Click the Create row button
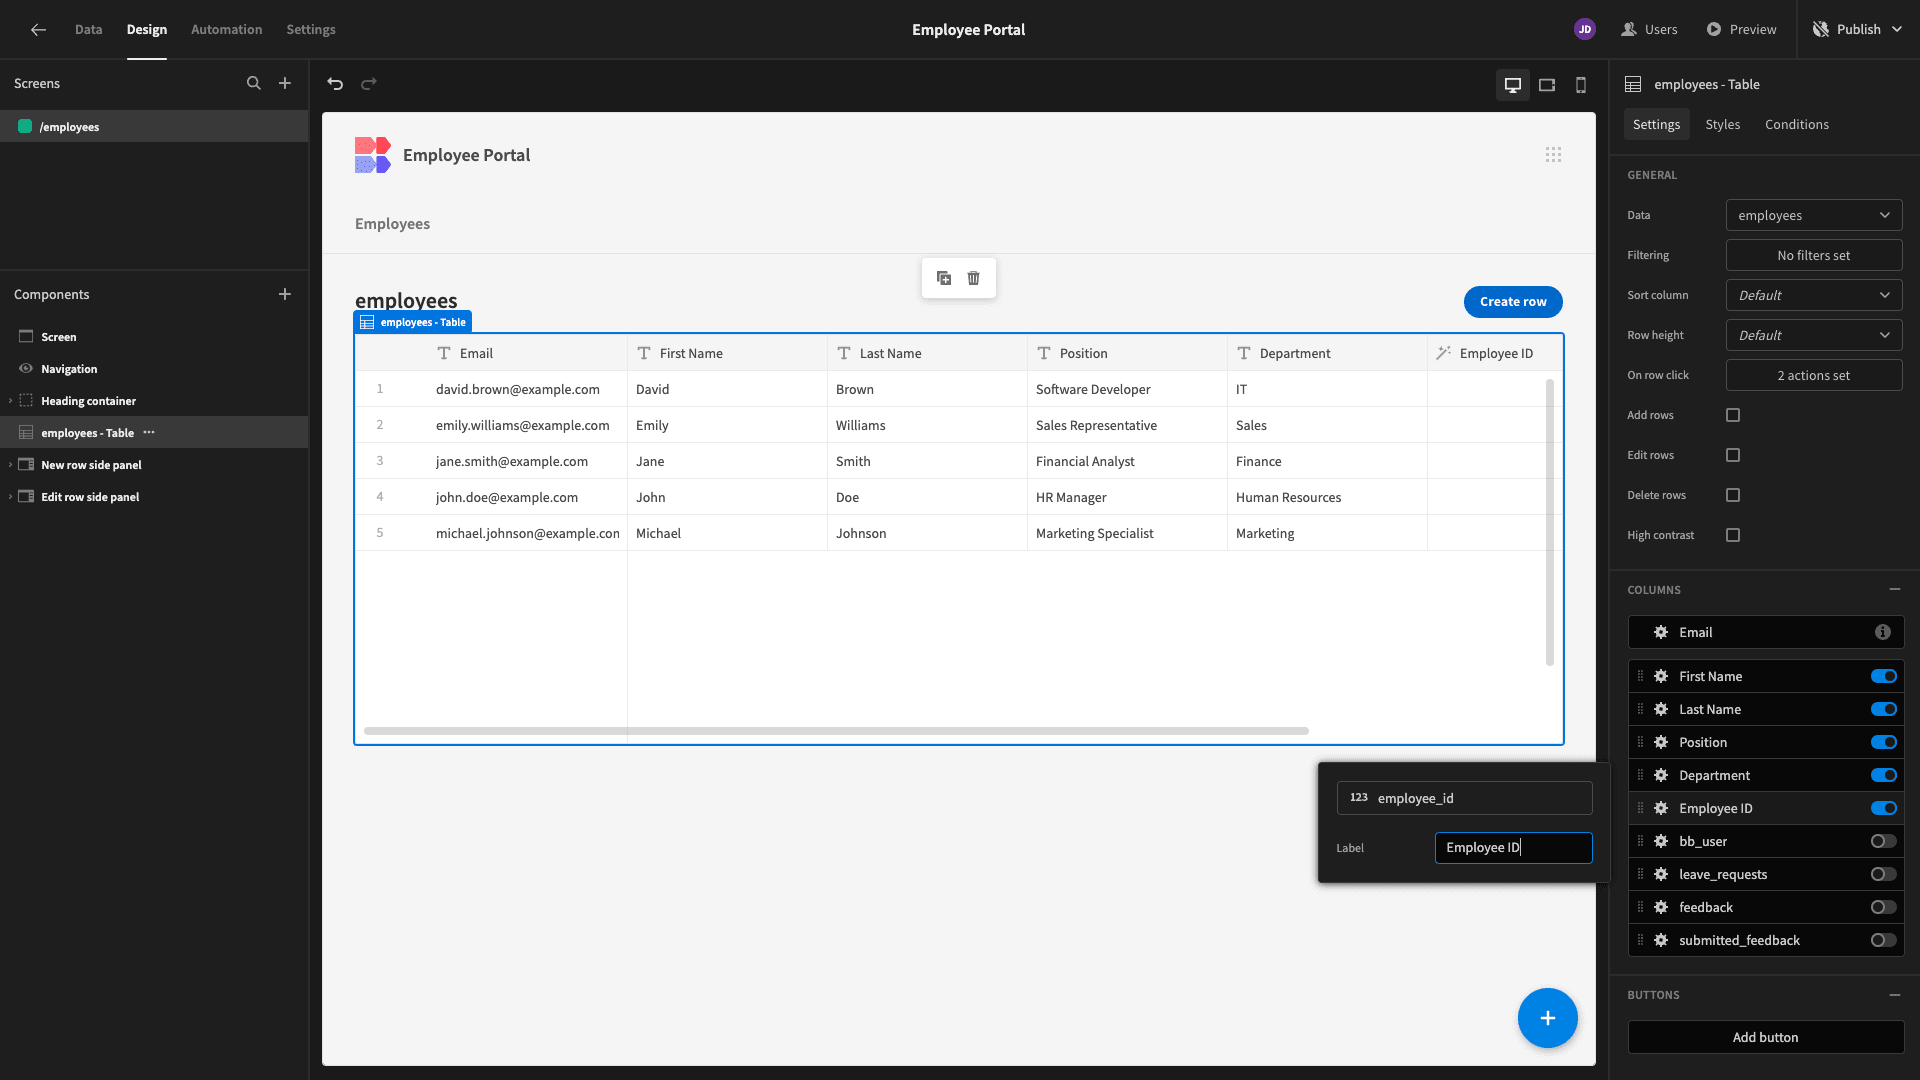1920x1080 pixels. coord(1513,302)
